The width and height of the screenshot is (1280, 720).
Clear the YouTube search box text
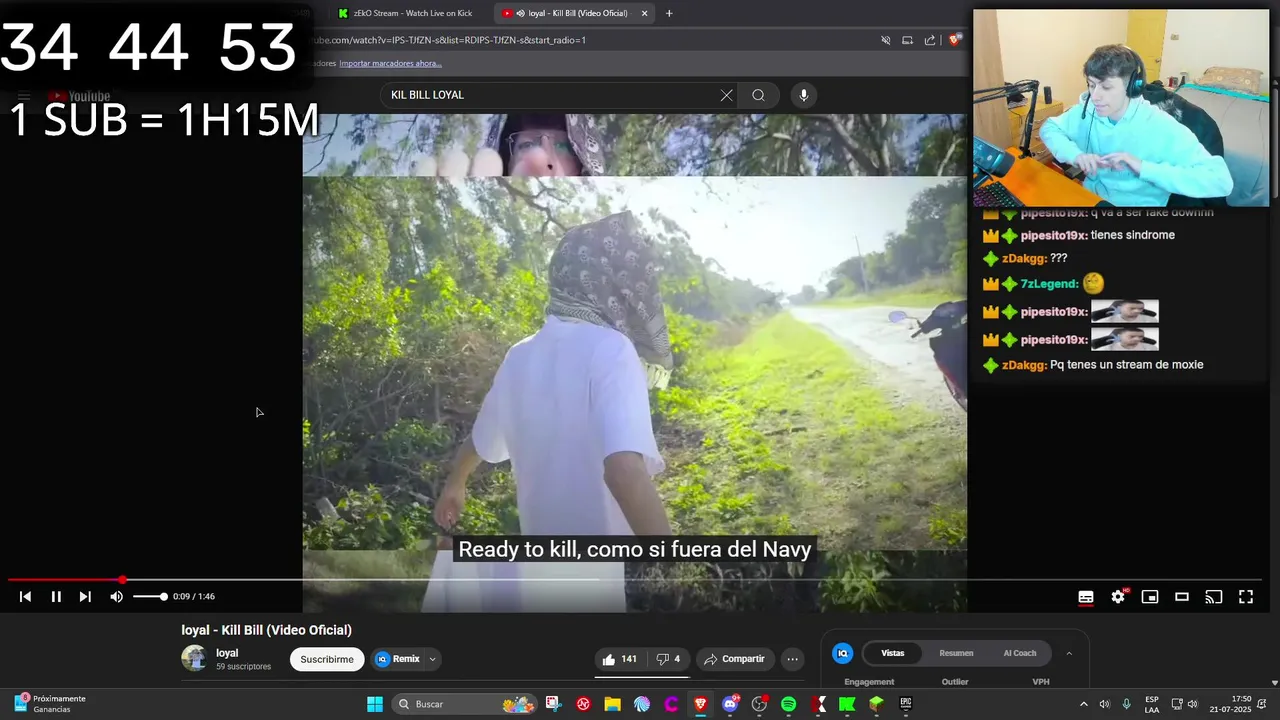726,95
